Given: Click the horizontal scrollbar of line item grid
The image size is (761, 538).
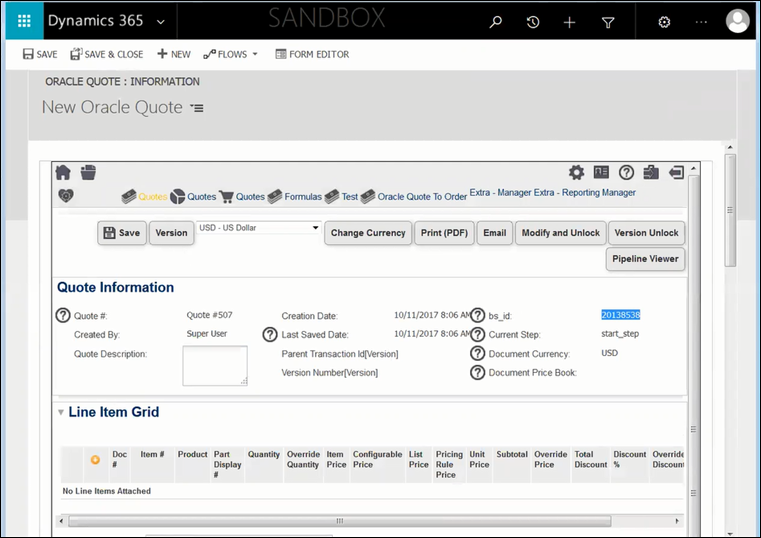Looking at the screenshot, I should pyautogui.click(x=340, y=521).
